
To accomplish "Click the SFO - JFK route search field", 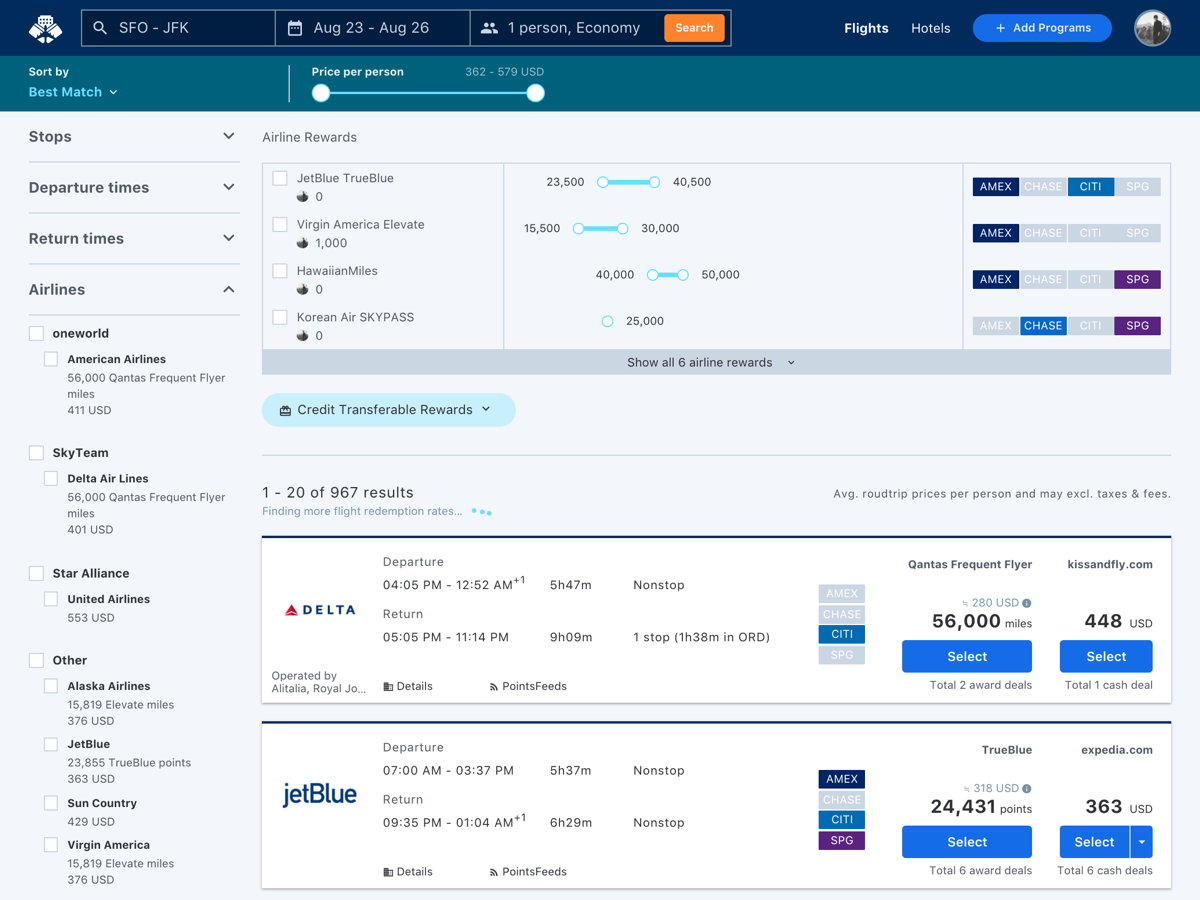I will pos(178,28).
